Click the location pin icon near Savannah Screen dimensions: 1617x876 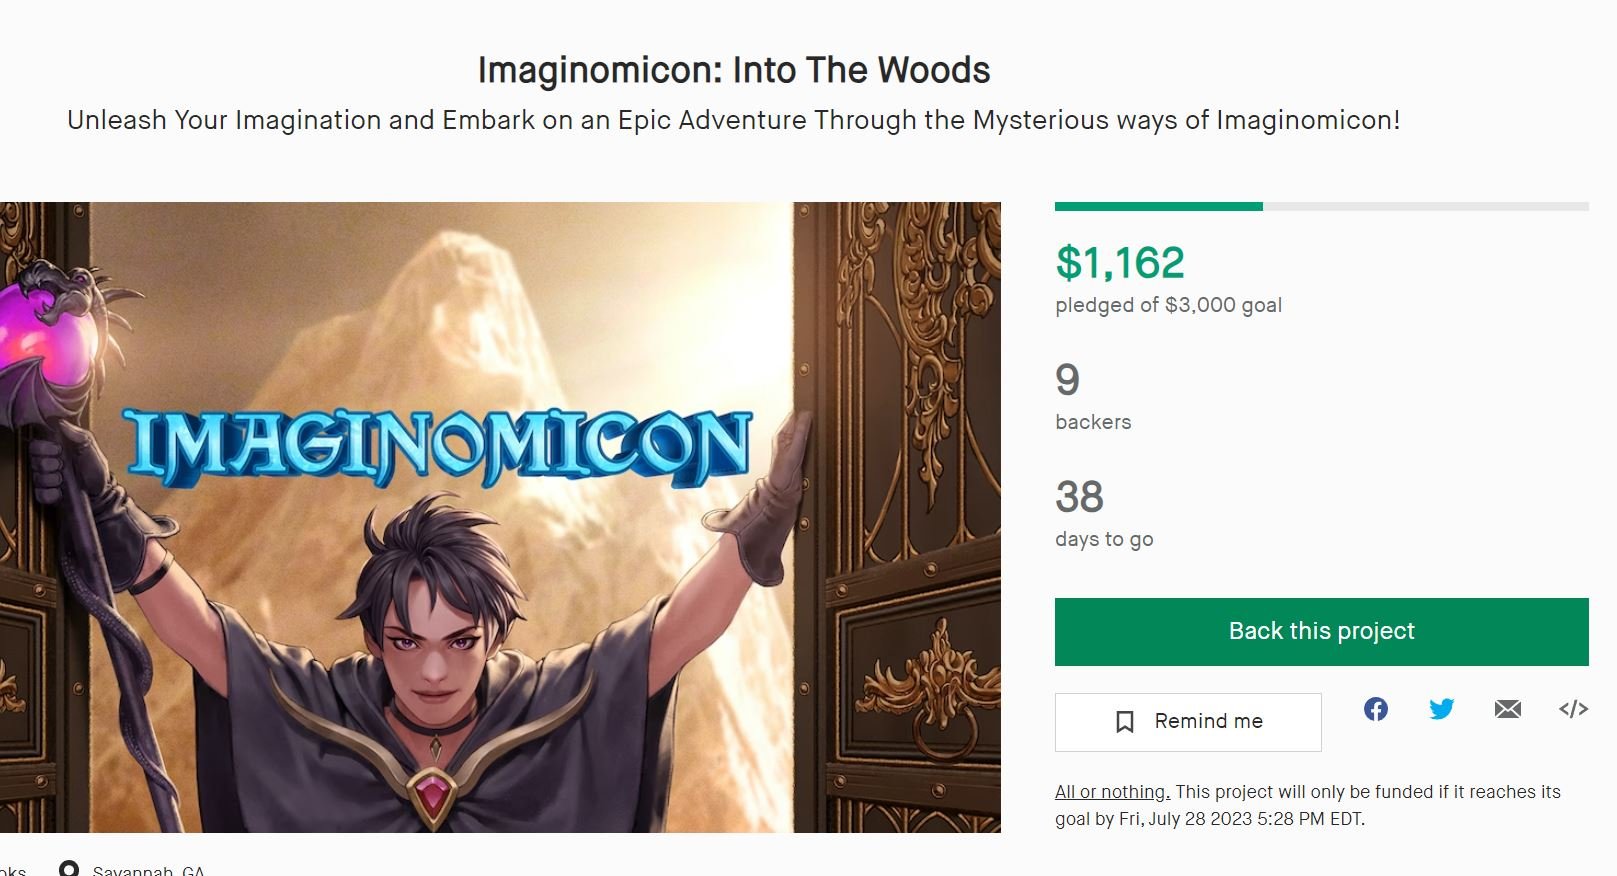[69, 869]
